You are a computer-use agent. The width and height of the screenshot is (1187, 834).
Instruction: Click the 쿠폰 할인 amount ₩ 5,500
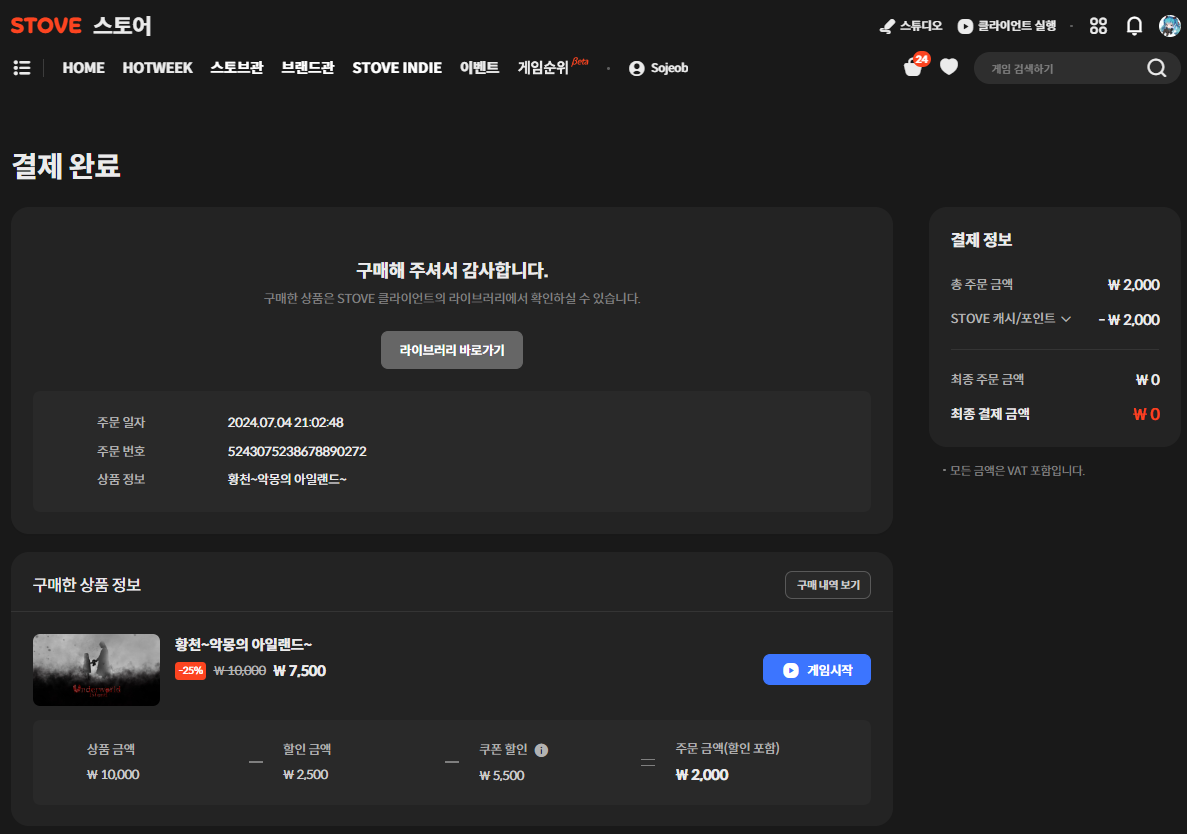[x=502, y=776]
